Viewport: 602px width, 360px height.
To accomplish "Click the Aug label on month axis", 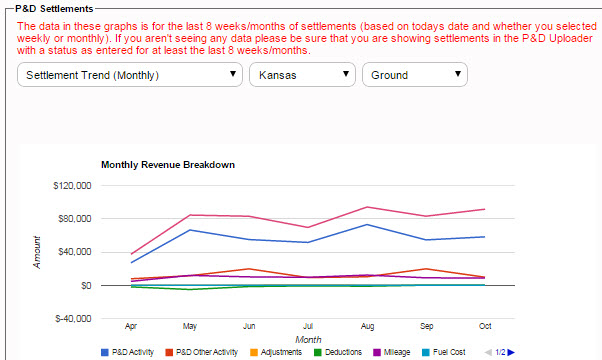I will point(367,326).
